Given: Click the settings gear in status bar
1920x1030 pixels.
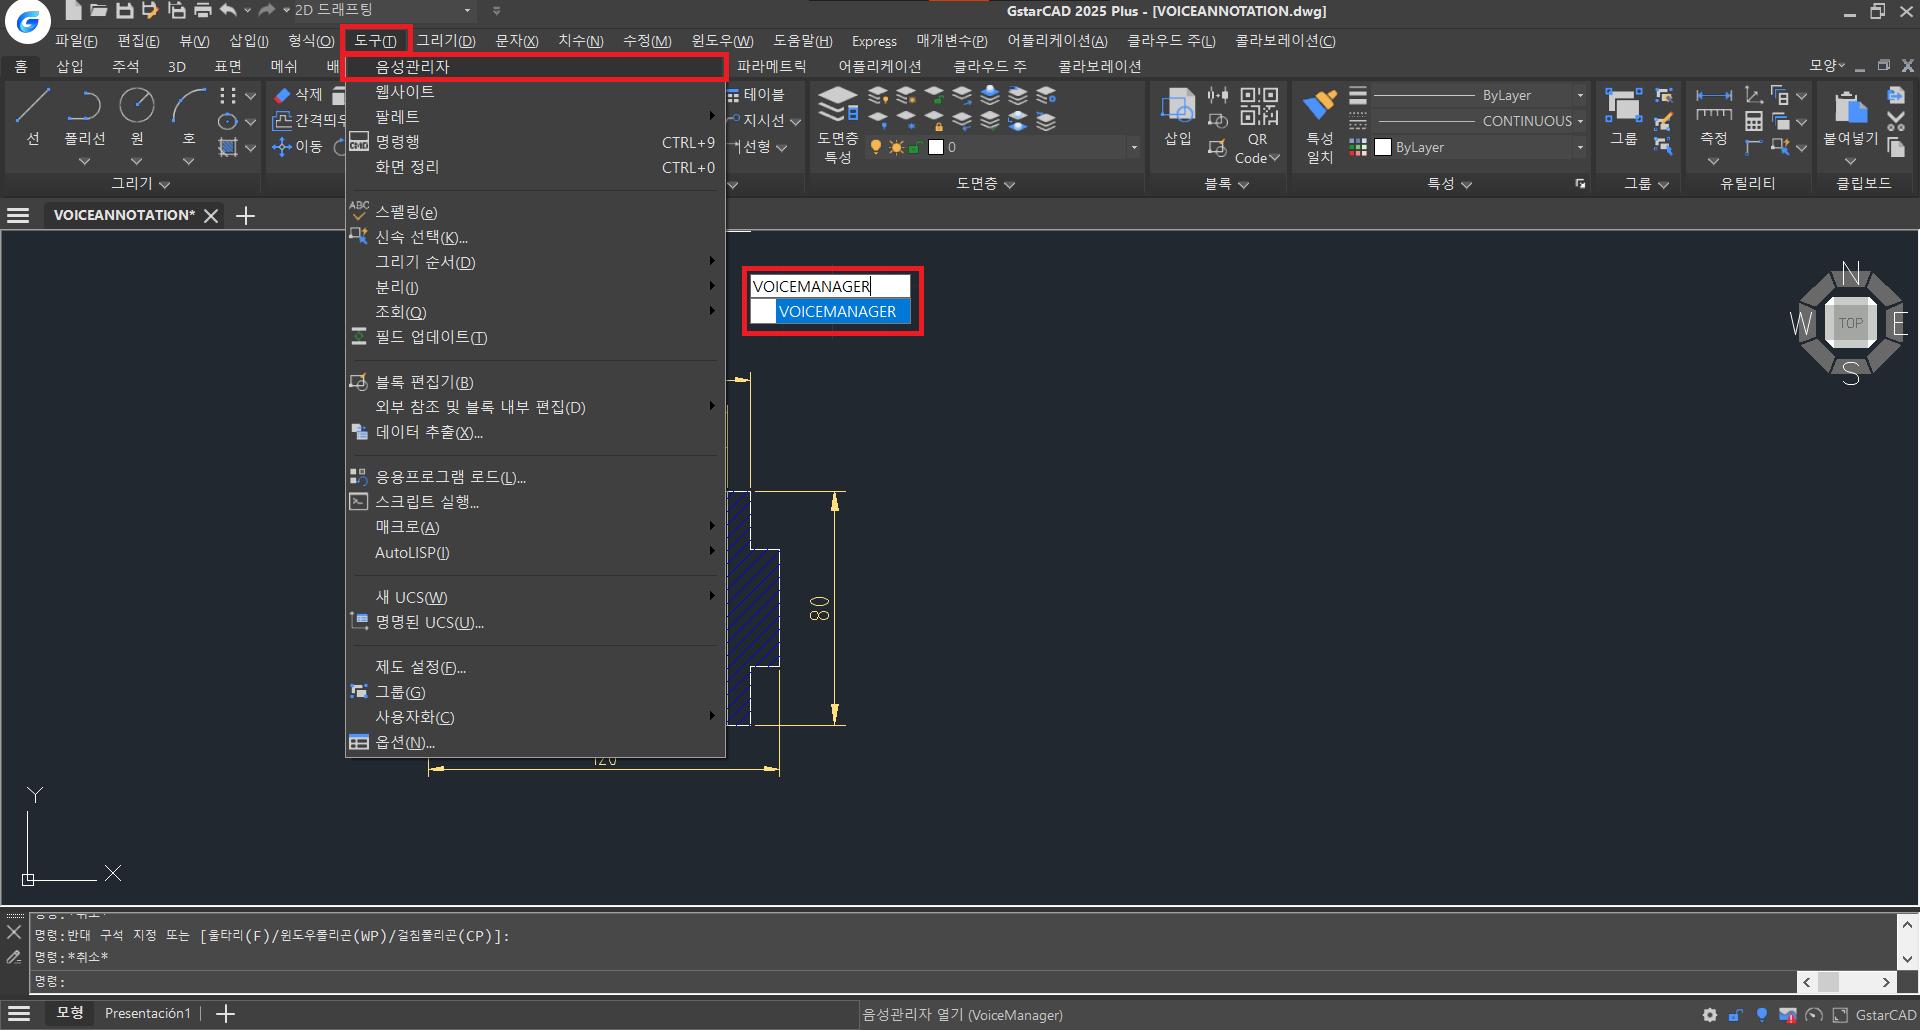Looking at the screenshot, I should (x=1710, y=1015).
